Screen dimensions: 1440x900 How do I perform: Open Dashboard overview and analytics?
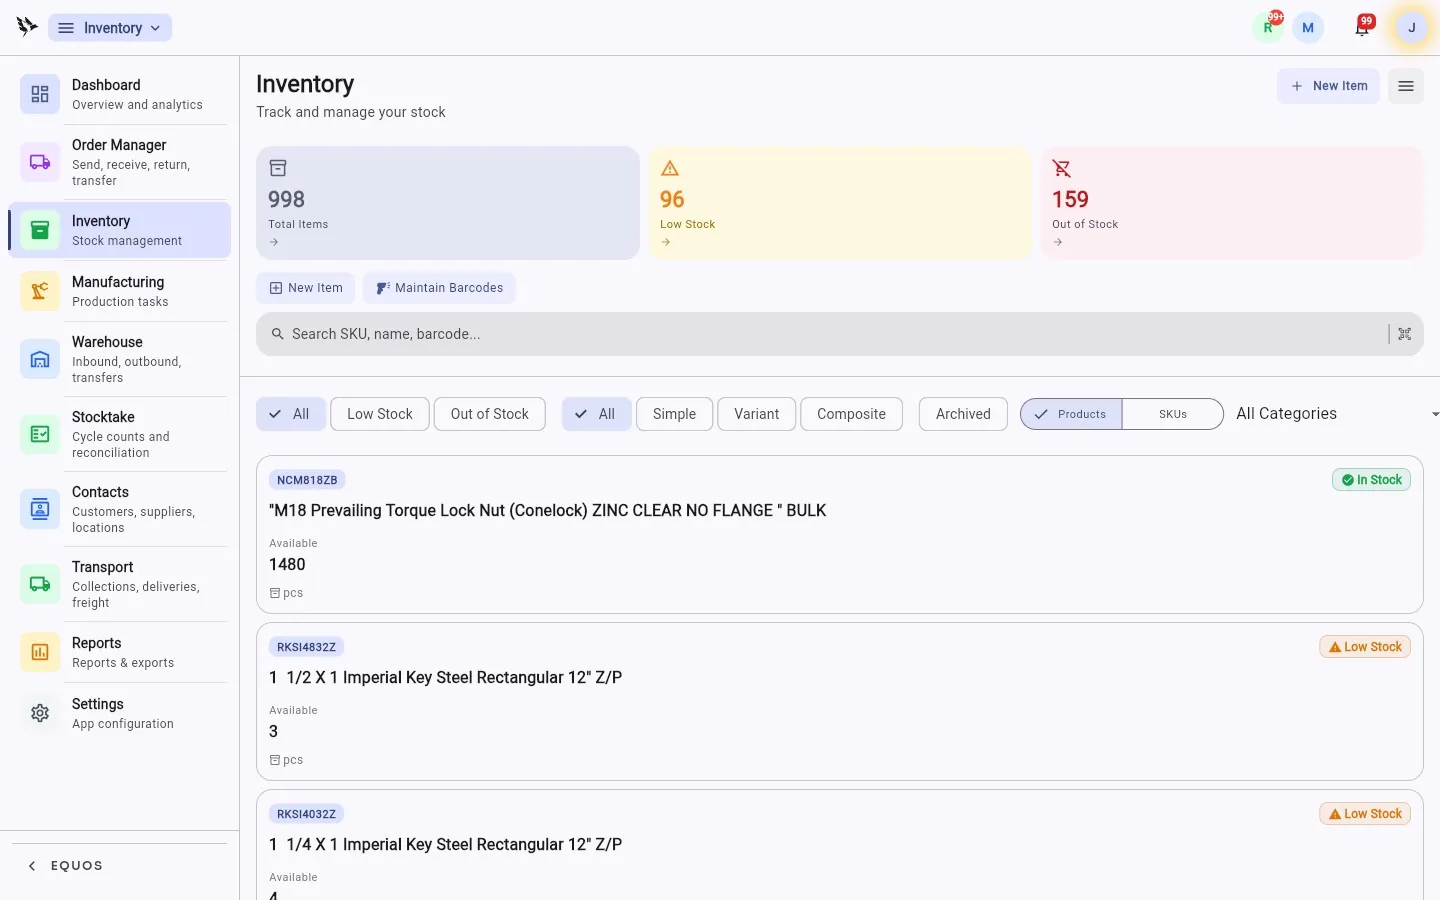(x=120, y=94)
